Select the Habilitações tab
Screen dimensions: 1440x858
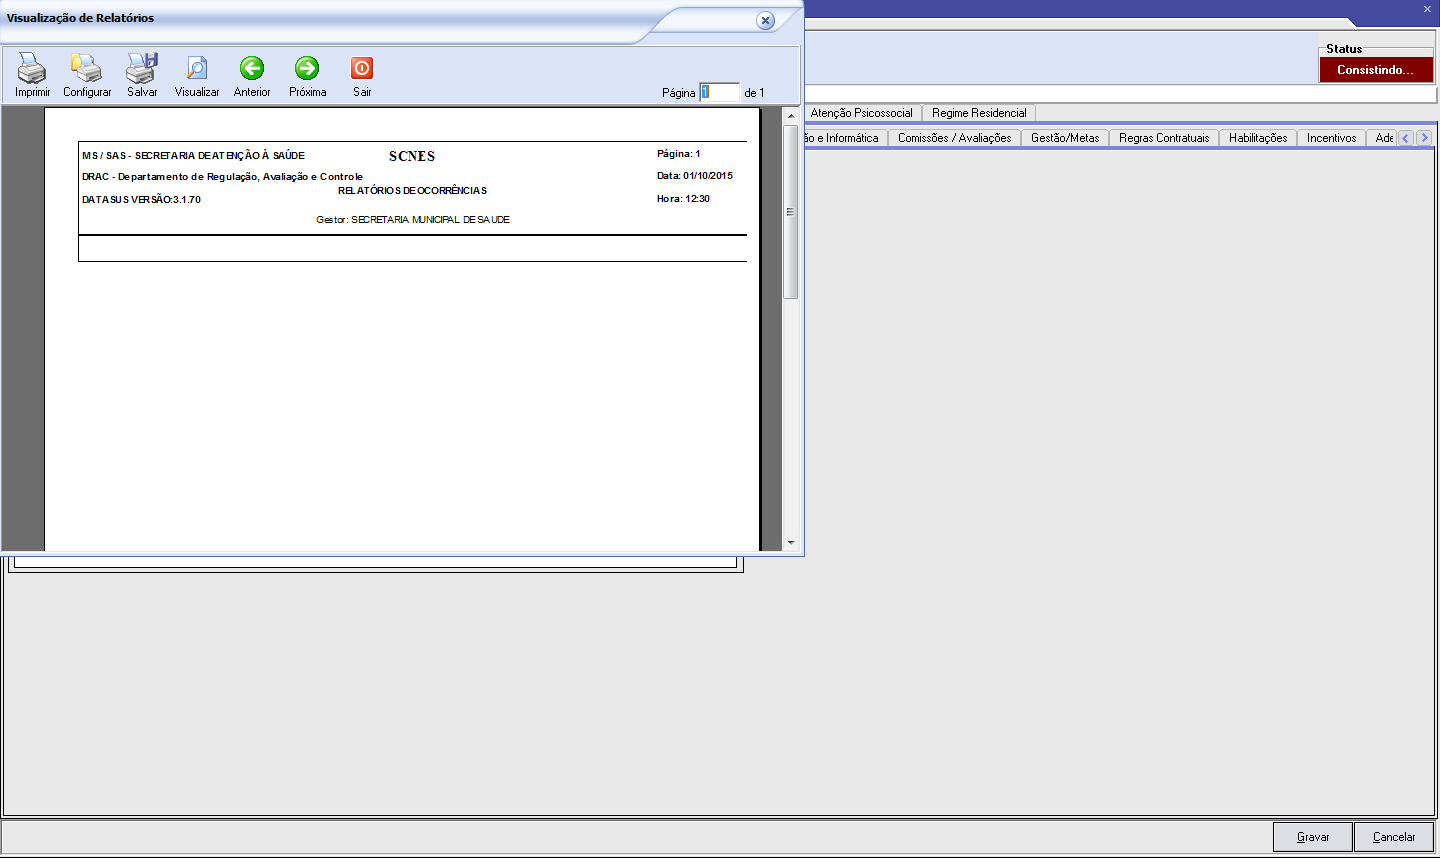pos(1258,138)
